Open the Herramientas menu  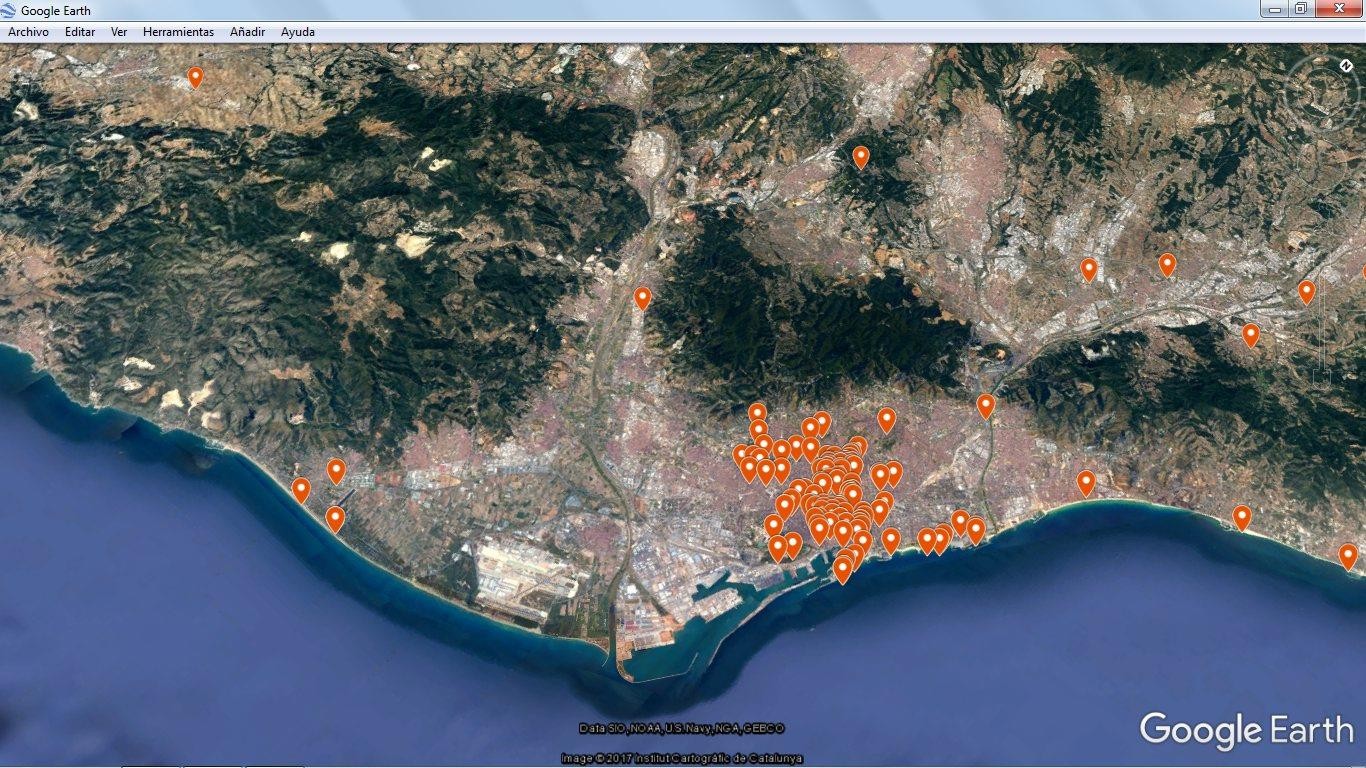coord(178,32)
